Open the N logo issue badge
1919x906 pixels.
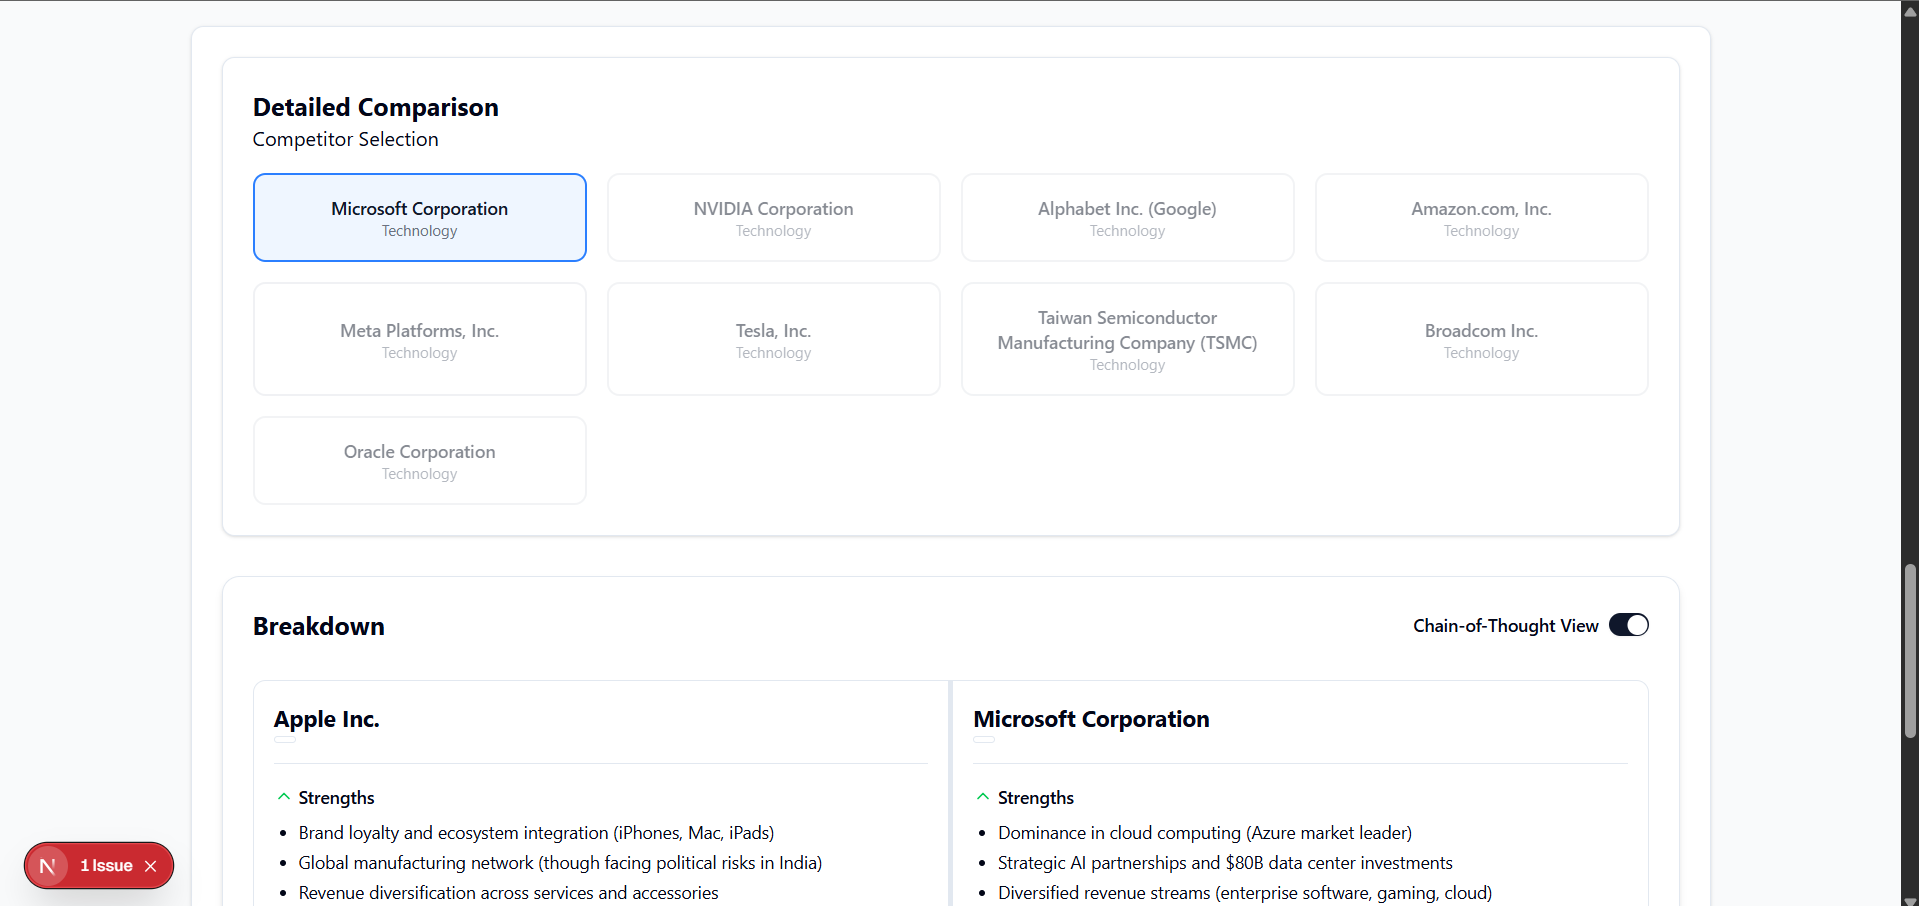pyautogui.click(x=47, y=866)
